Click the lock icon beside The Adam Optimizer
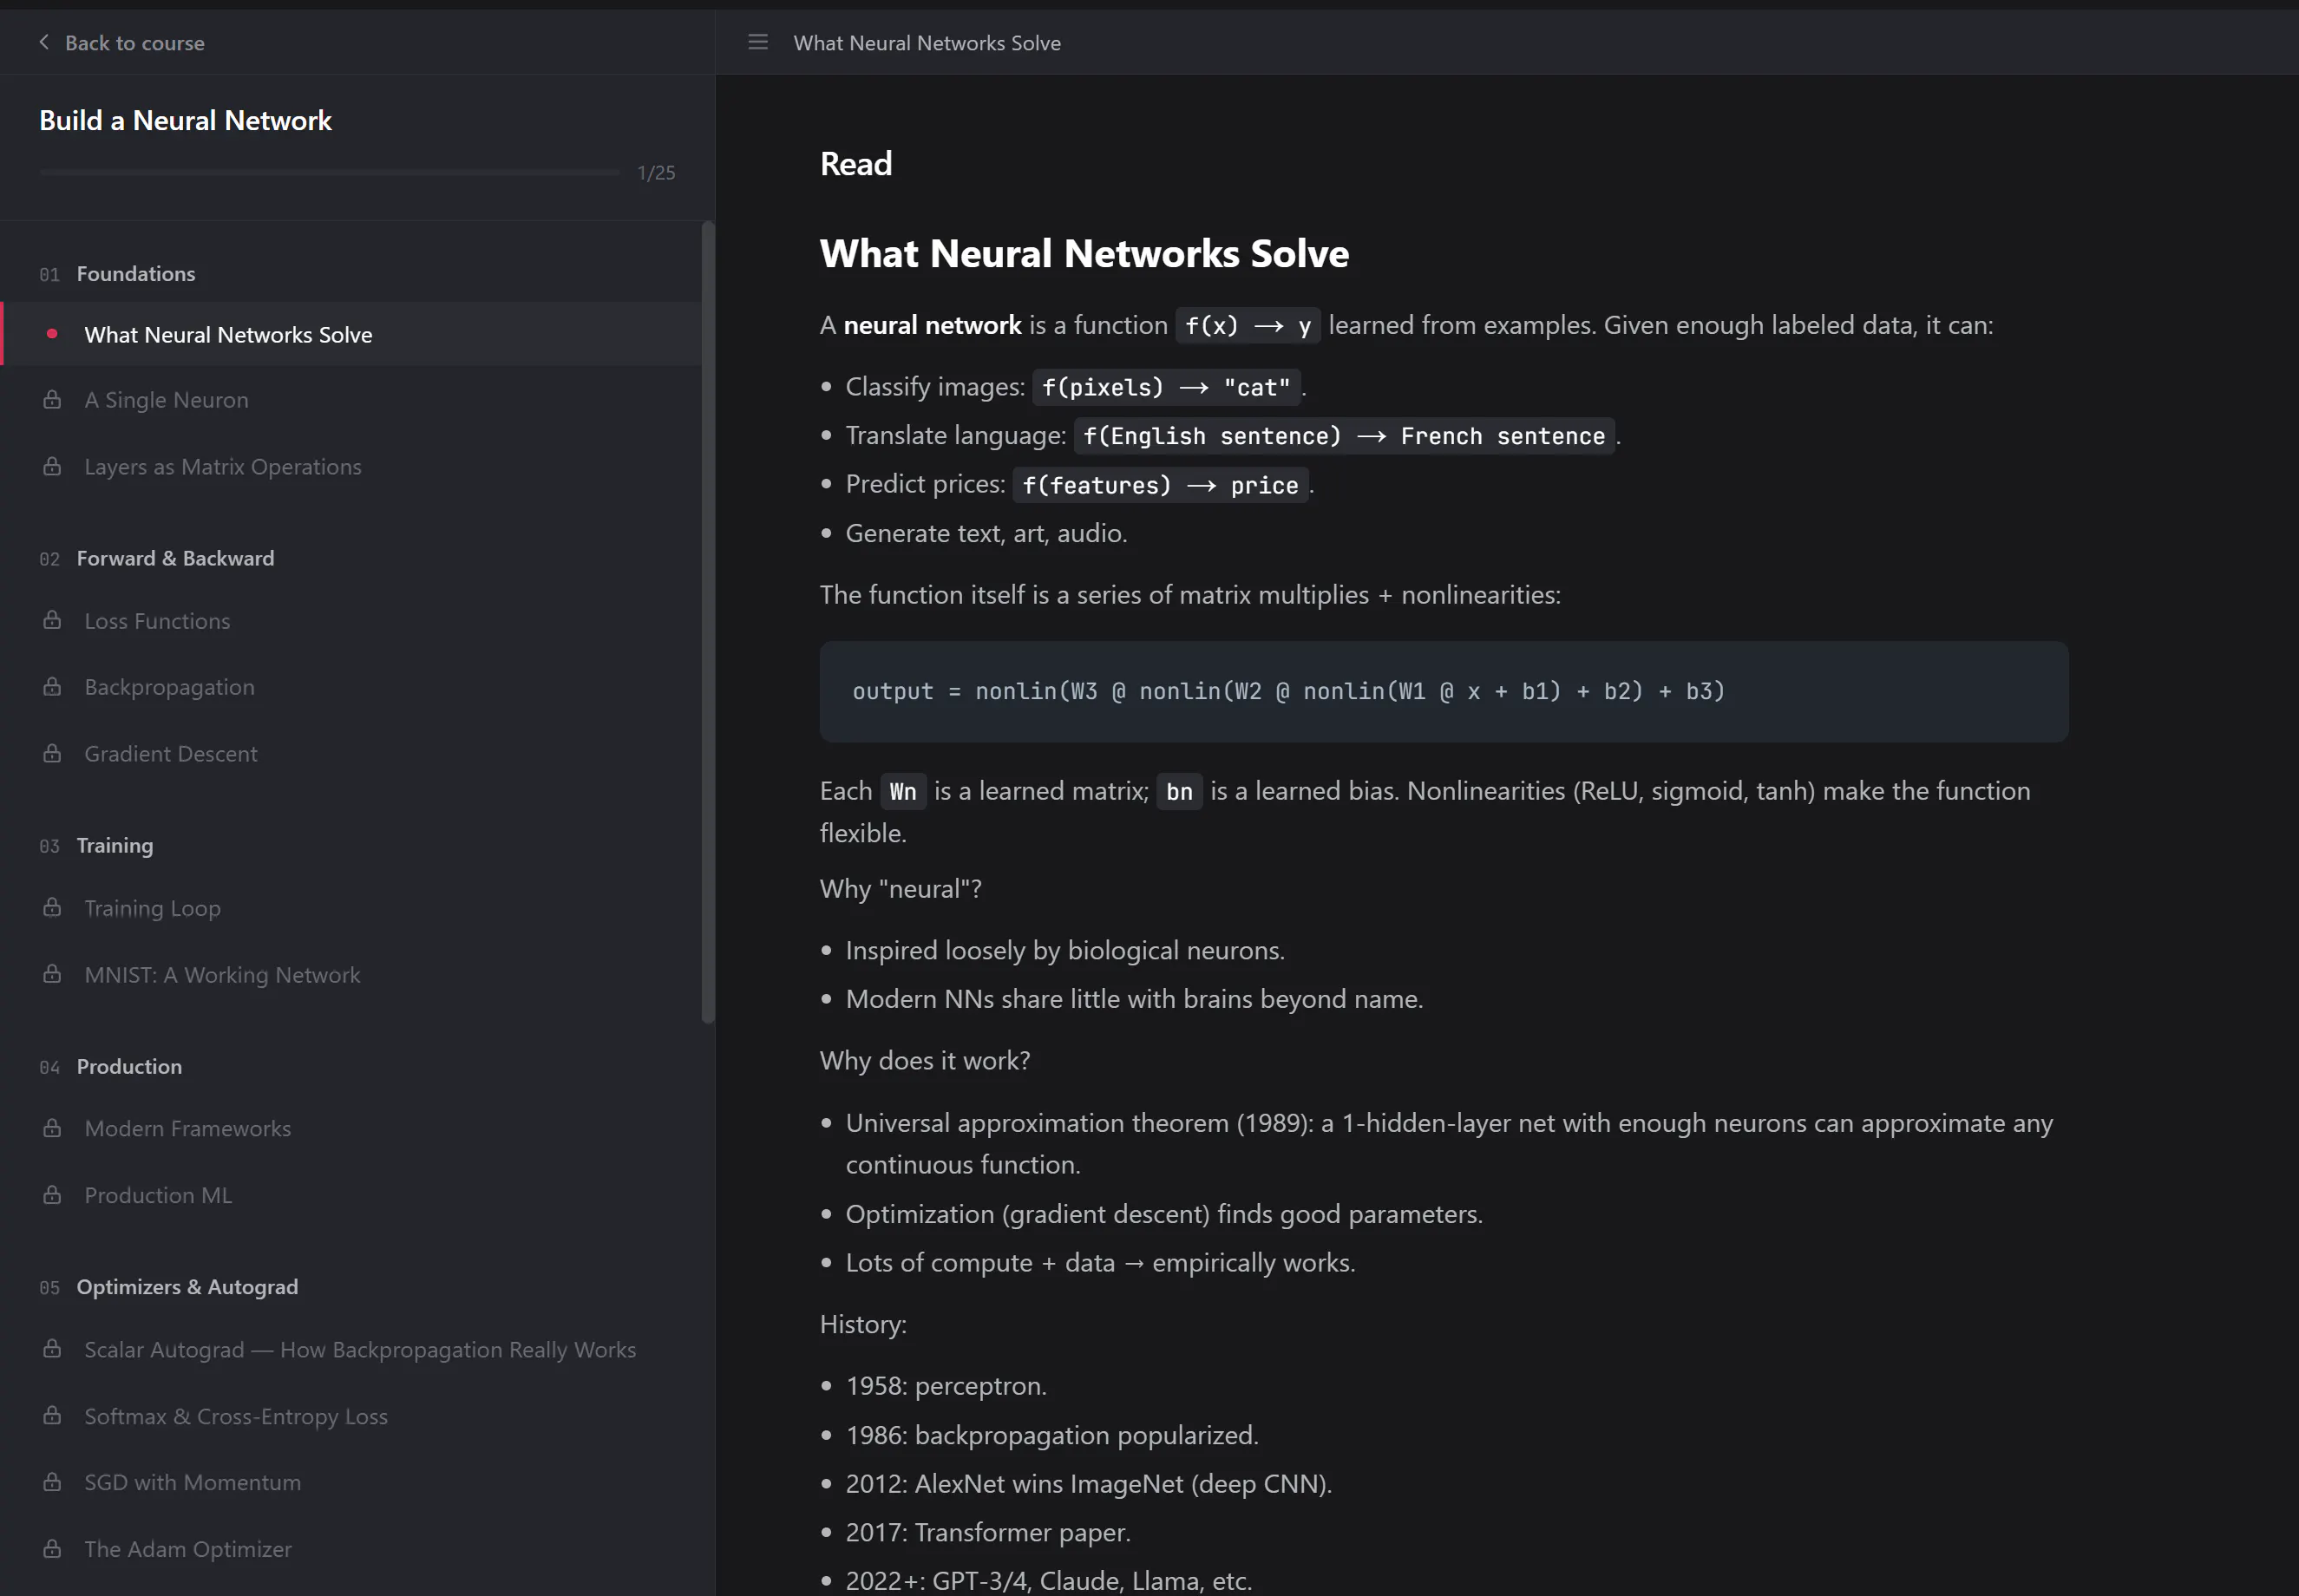Viewport: 2299px width, 1596px height. click(52, 1550)
